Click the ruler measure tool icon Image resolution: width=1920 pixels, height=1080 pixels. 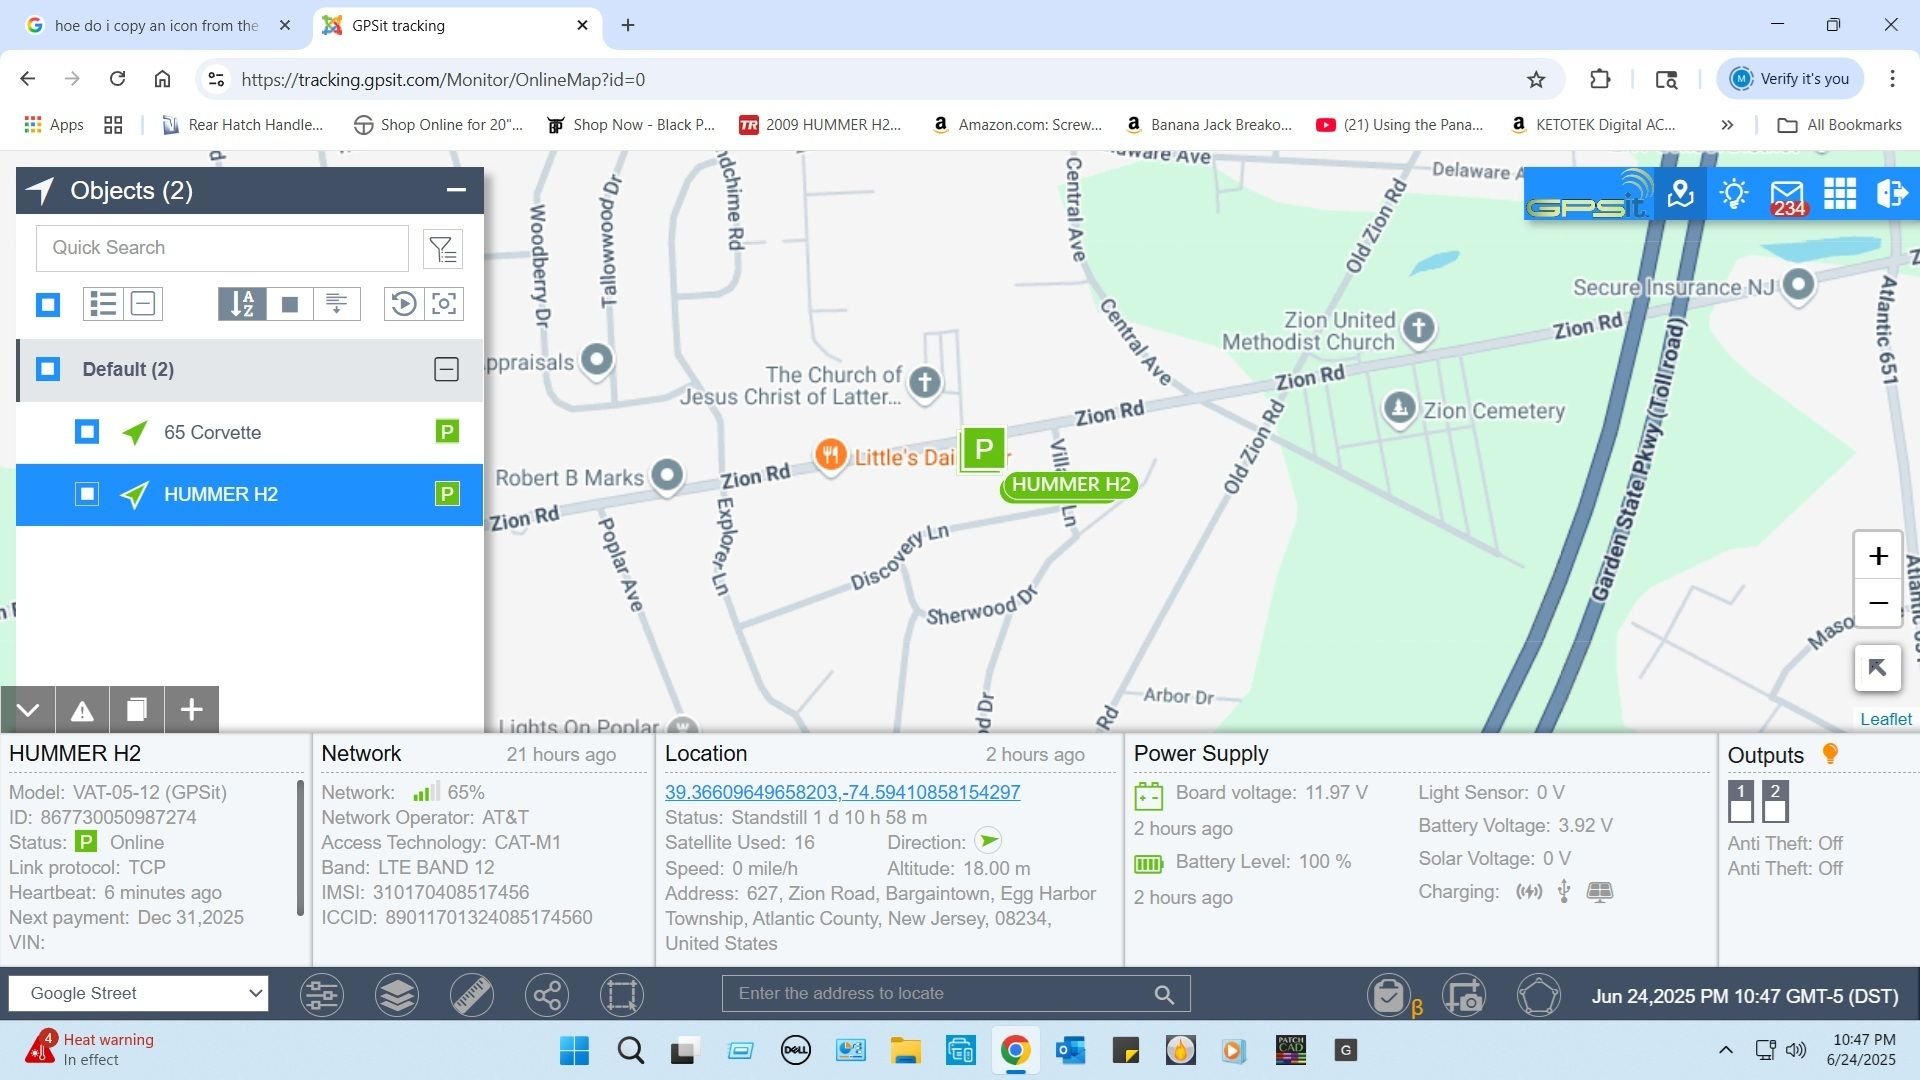coord(471,995)
